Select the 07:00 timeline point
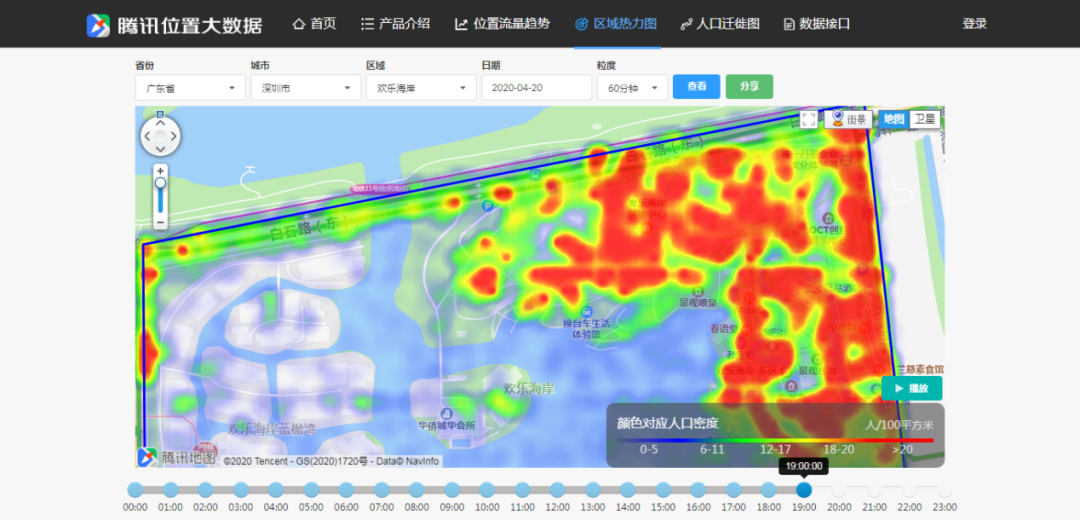Screen dimensions: 1080x520 [x=382, y=490]
